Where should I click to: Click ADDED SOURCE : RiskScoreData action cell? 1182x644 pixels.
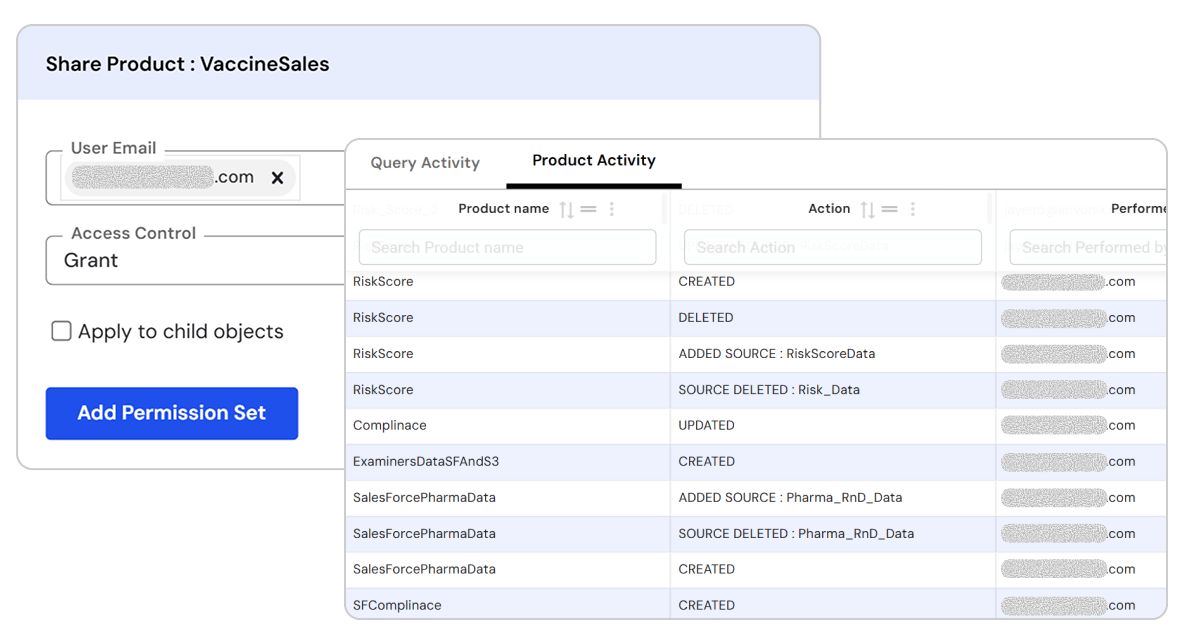[x=776, y=353]
